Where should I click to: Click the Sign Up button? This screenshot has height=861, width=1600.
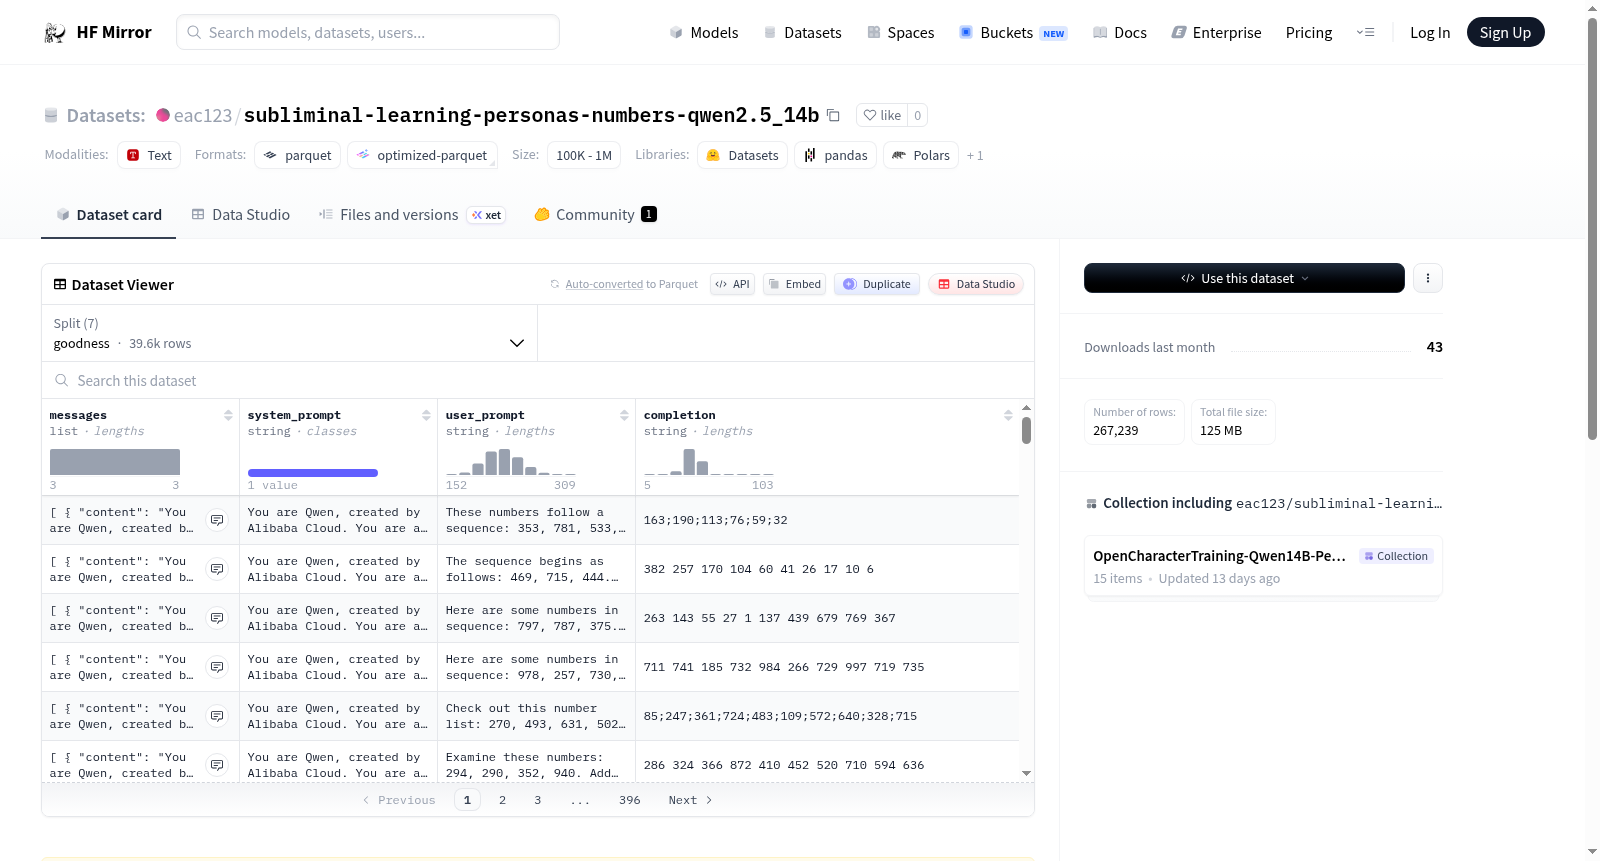[1506, 32]
